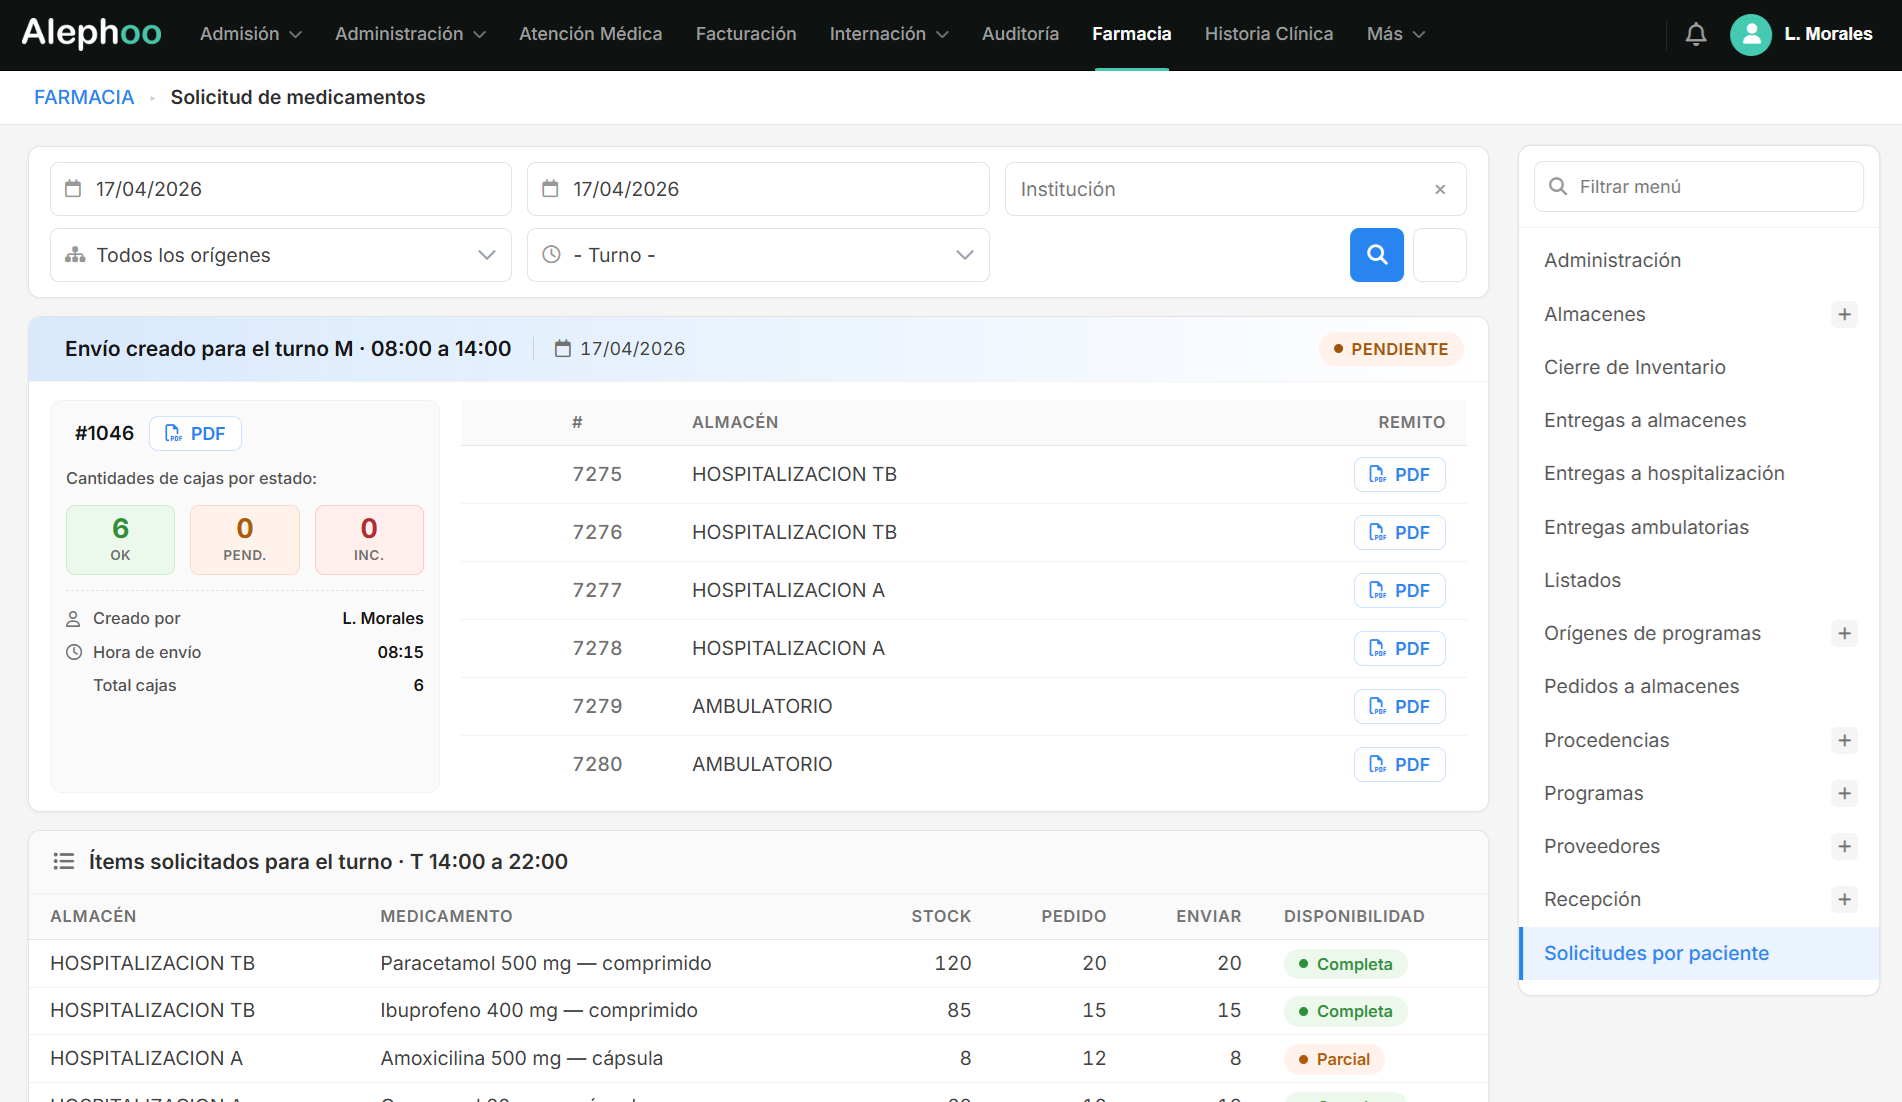The width and height of the screenshot is (1902, 1102).
Task: Click the Filtrar menú search field
Action: pos(1698,187)
